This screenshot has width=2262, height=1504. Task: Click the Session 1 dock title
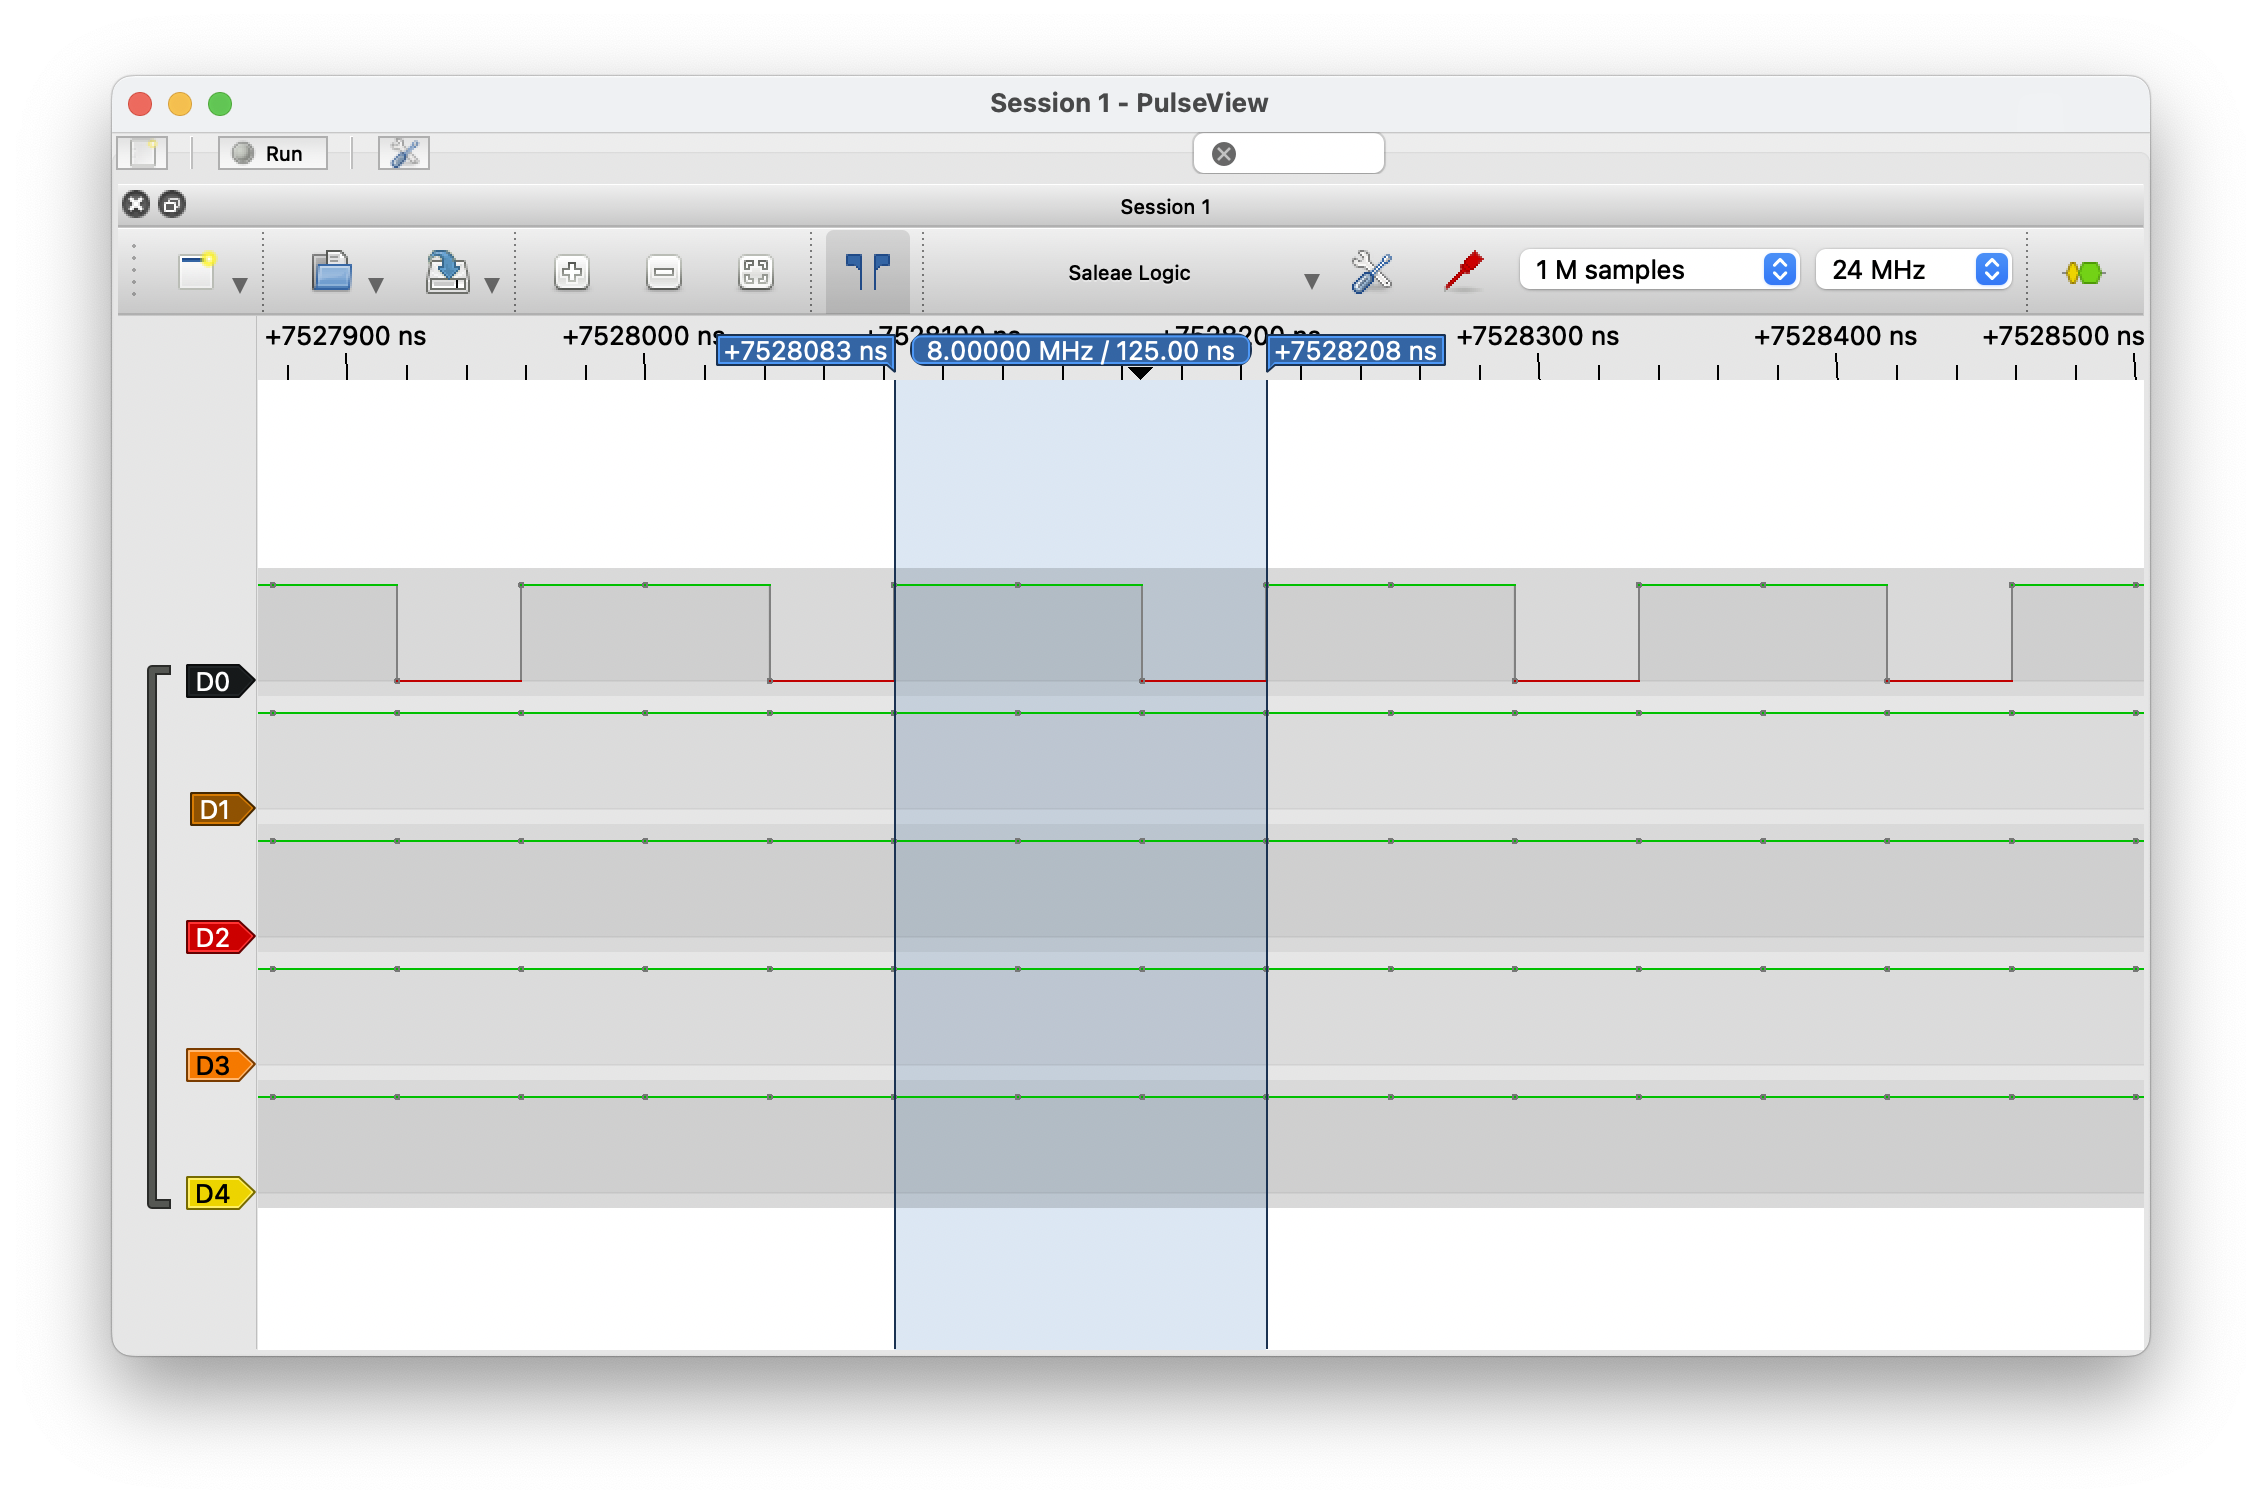point(1164,207)
